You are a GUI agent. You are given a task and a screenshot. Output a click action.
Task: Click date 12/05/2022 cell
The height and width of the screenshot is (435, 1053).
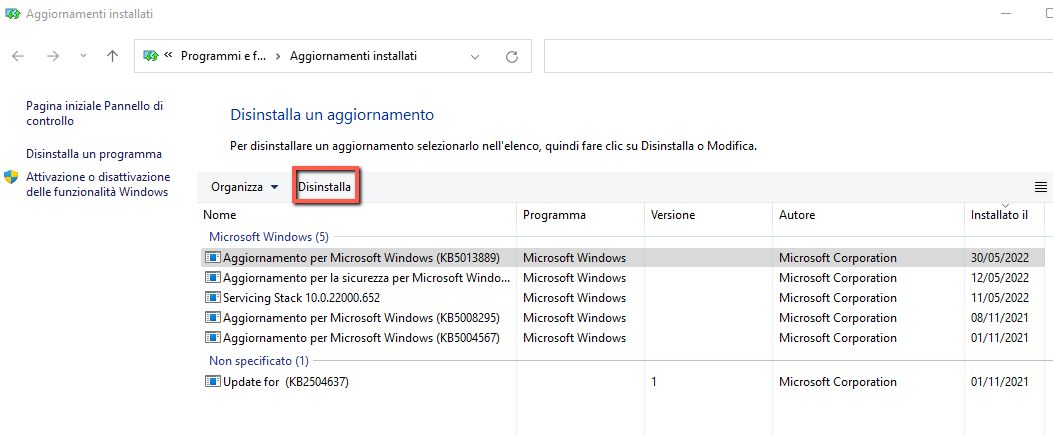tap(1000, 278)
